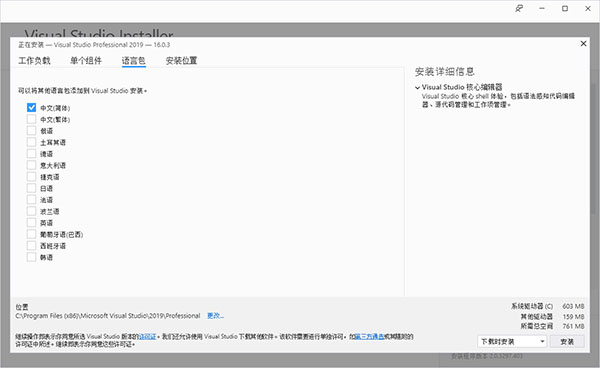Tick the 德语 language checkbox
Image resolution: width=600 pixels, height=368 pixels.
tap(31, 154)
